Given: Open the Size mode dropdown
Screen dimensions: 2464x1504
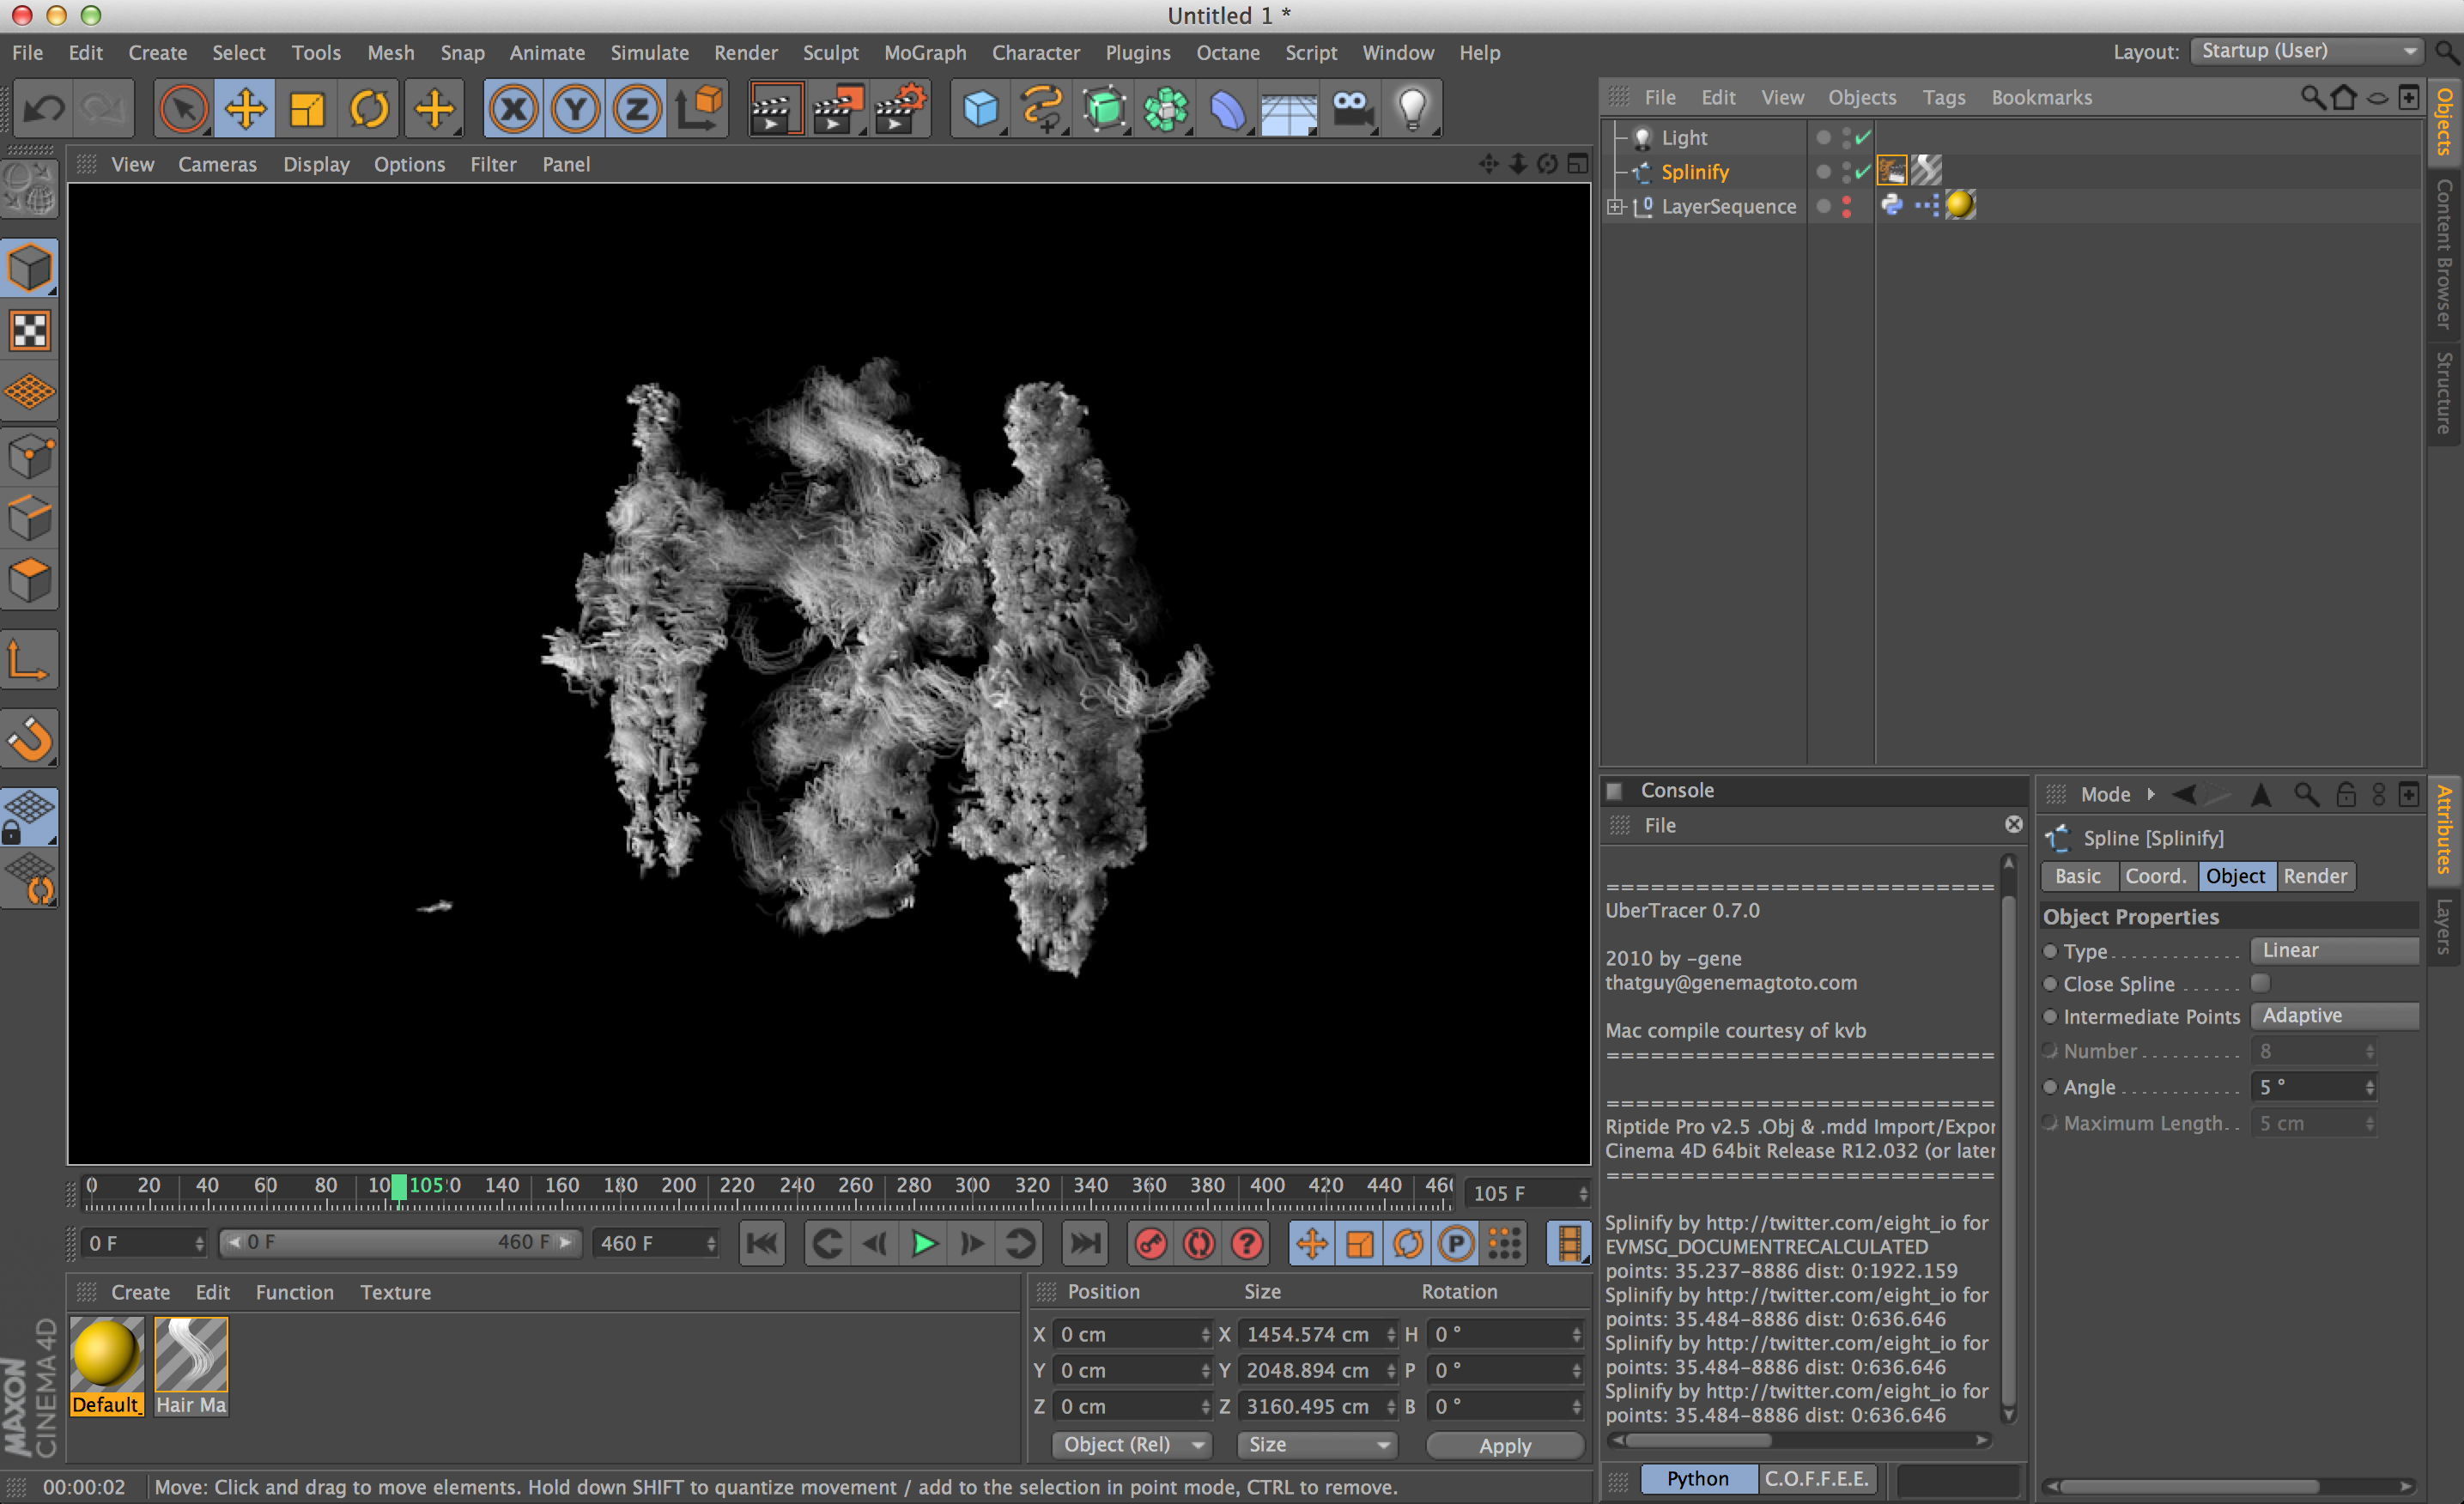Looking at the screenshot, I should point(1316,1445).
